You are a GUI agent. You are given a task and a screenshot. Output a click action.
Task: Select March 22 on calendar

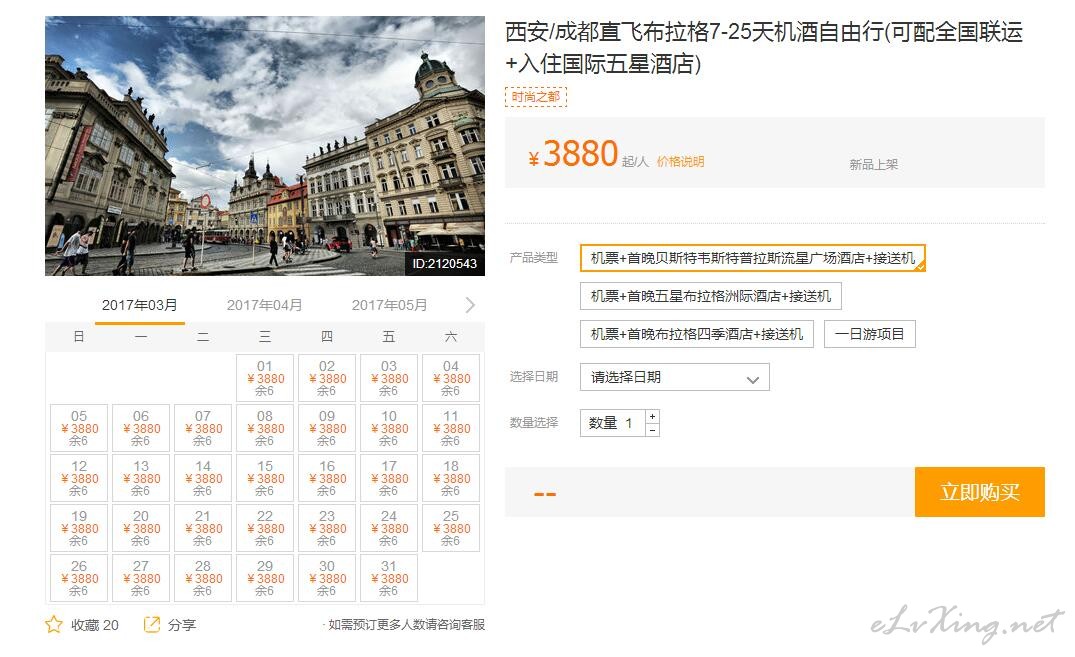tap(265, 528)
